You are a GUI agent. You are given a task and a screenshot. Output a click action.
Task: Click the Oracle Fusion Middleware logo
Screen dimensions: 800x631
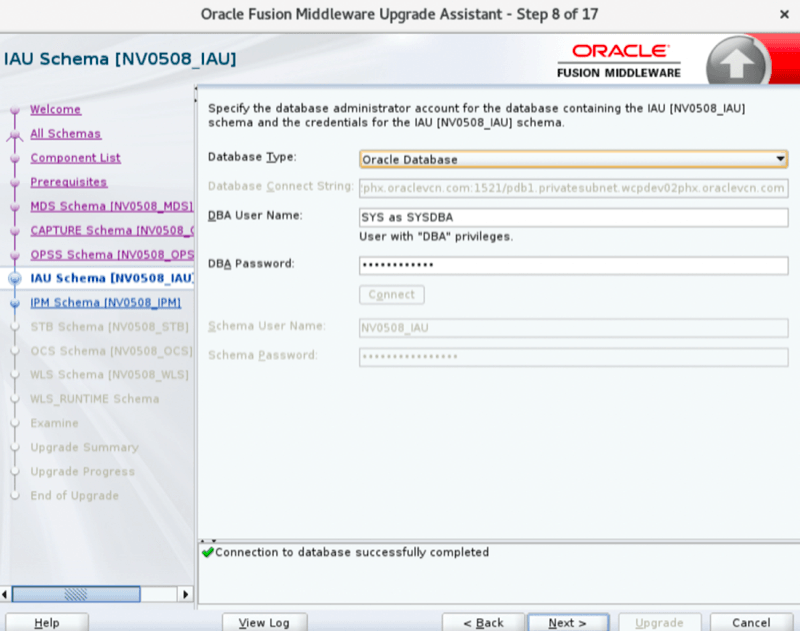[619, 61]
